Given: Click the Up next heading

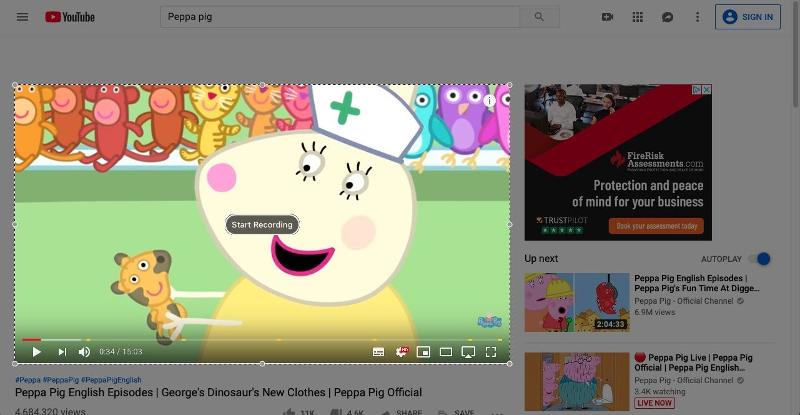Looking at the screenshot, I should pyautogui.click(x=541, y=258).
